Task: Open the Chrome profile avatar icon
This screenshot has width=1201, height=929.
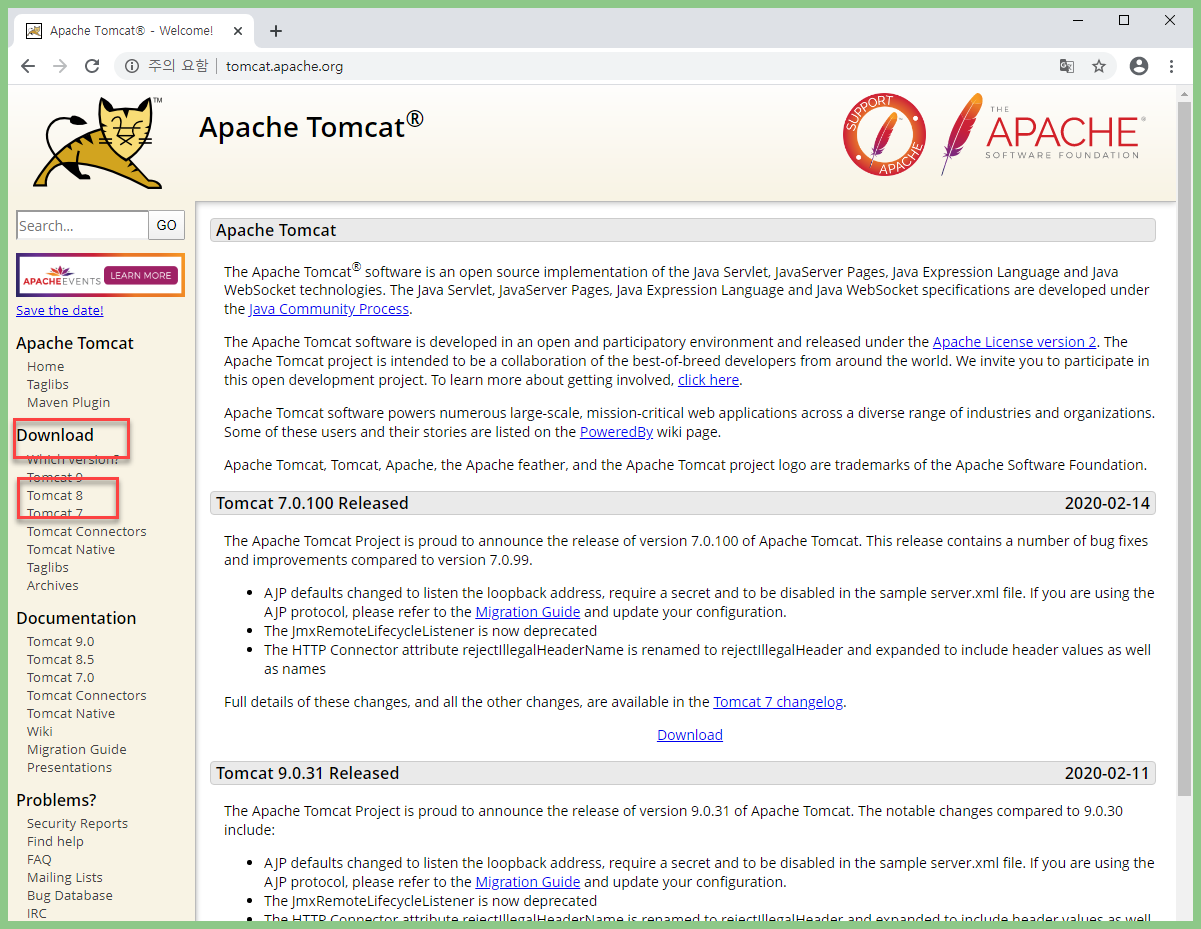Action: pyautogui.click(x=1139, y=66)
